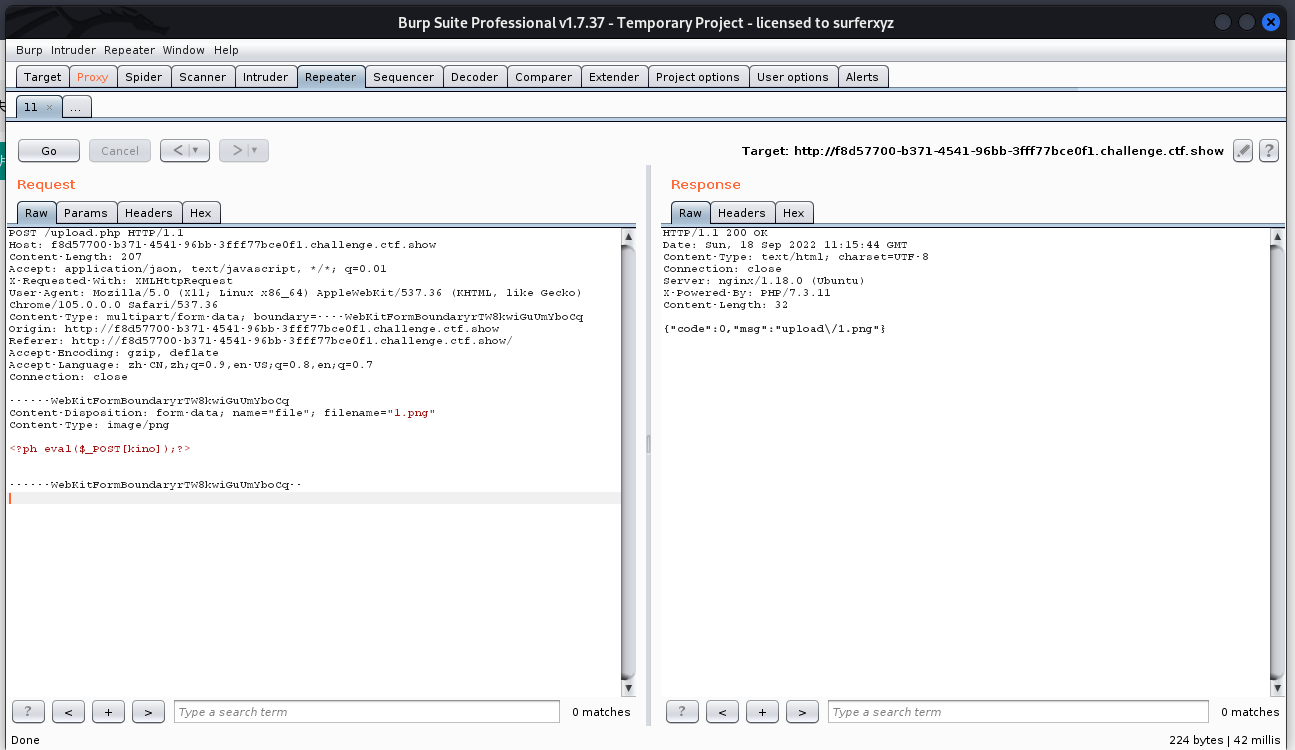The width and height of the screenshot is (1295, 750).
Task: Switch to the Scanner tab
Action: (203, 77)
